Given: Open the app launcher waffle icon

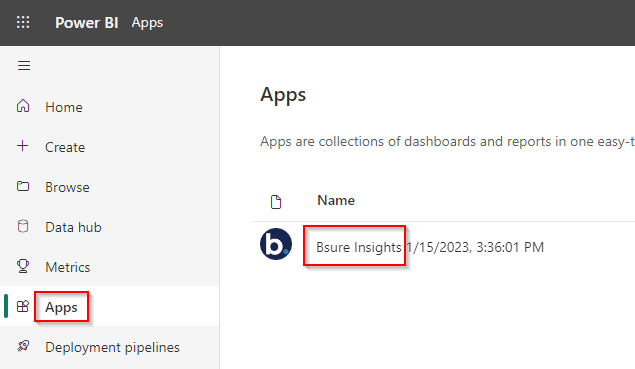Looking at the screenshot, I should pyautogui.click(x=23, y=22).
